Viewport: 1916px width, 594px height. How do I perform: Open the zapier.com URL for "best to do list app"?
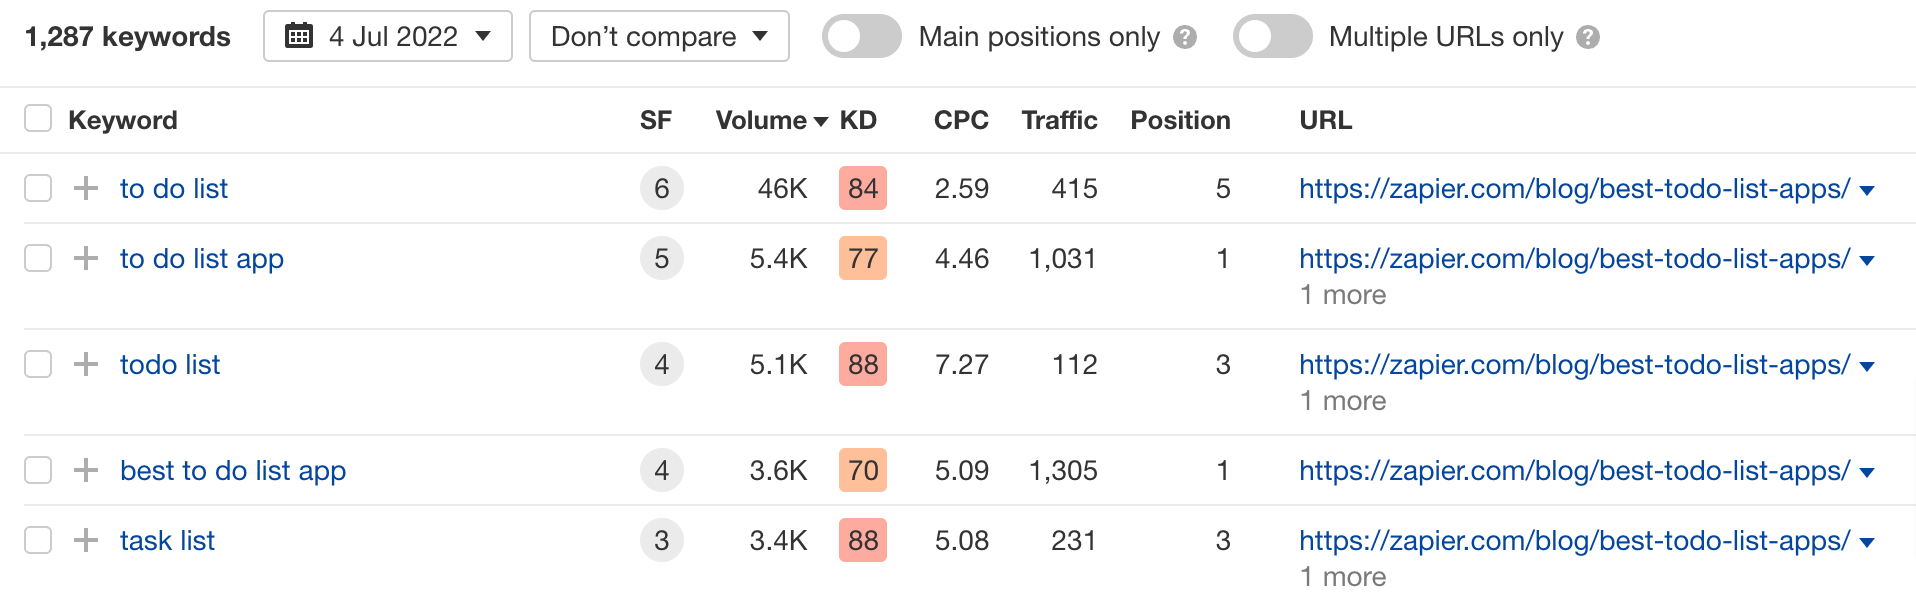[x=1575, y=470]
